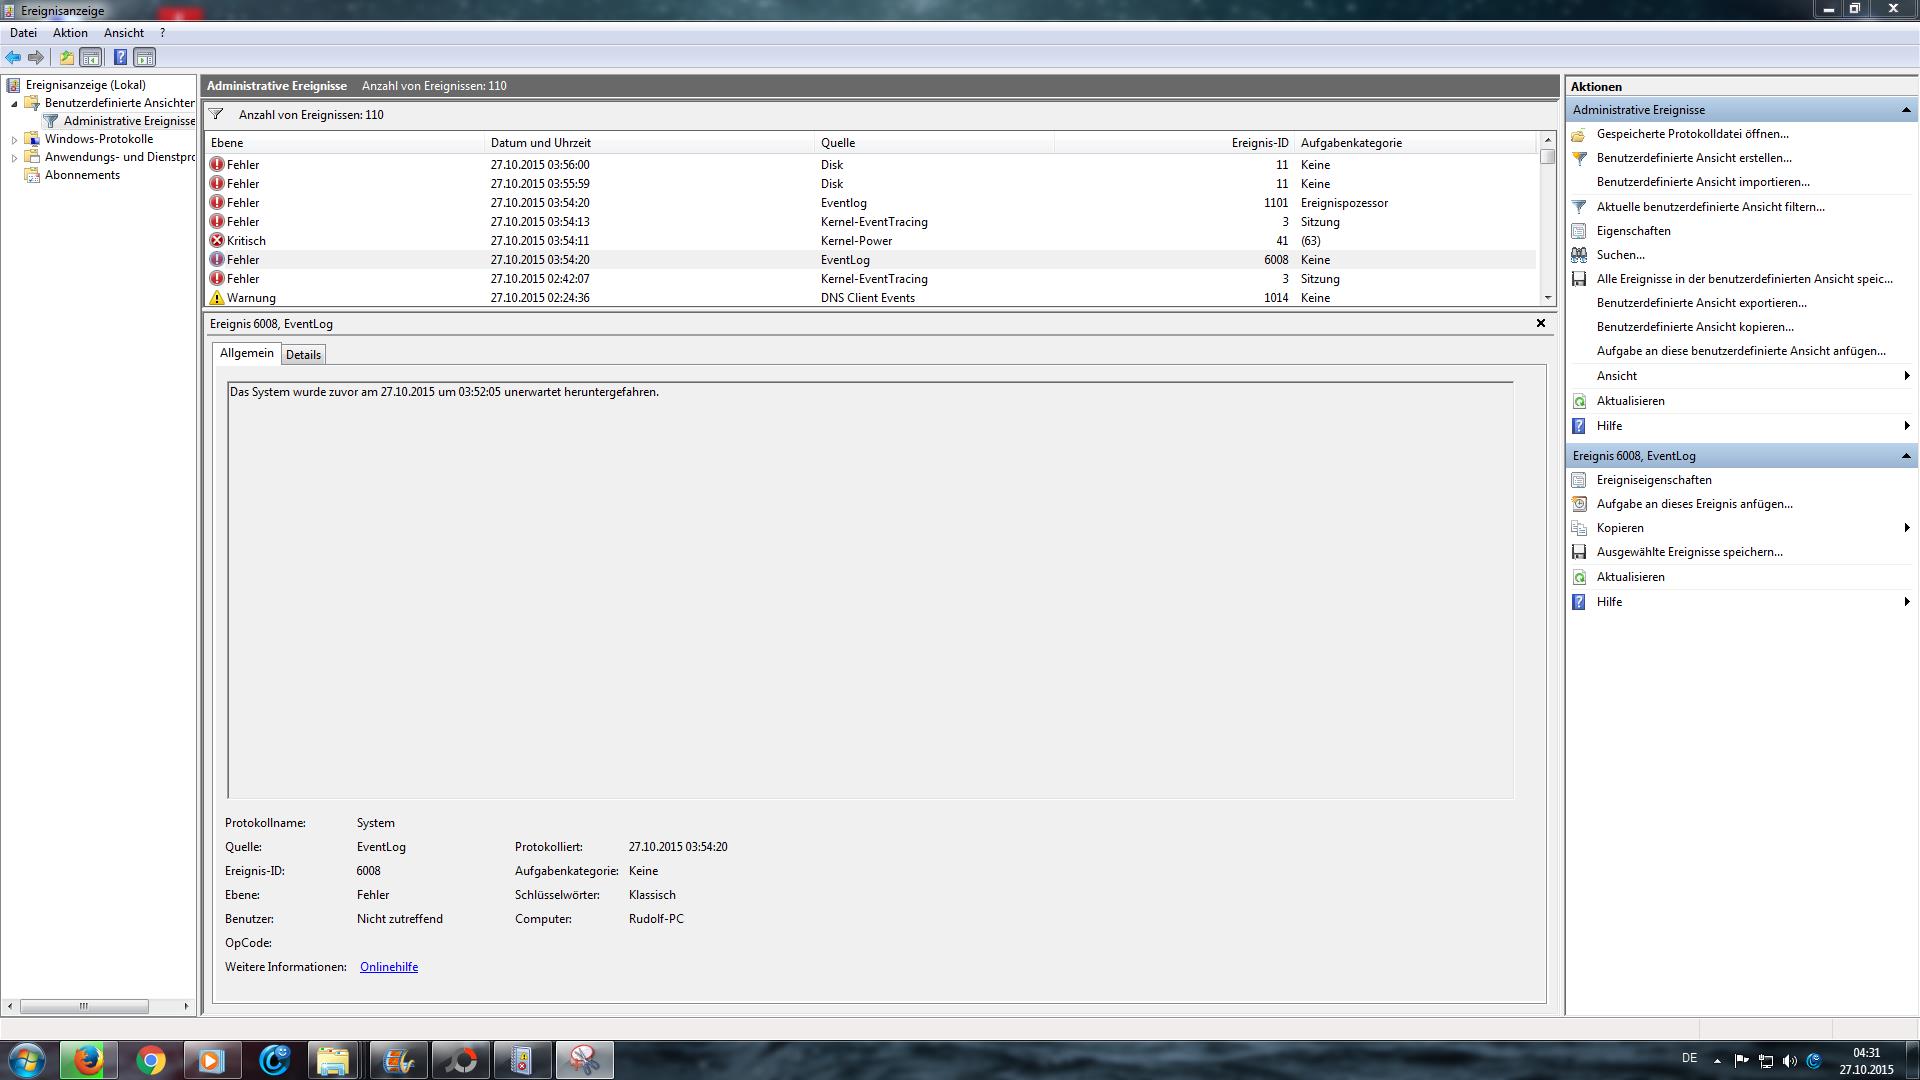The width and height of the screenshot is (1920, 1080).
Task: Collapse the Administrative Ereignisse actions section
Action: [x=1905, y=110]
